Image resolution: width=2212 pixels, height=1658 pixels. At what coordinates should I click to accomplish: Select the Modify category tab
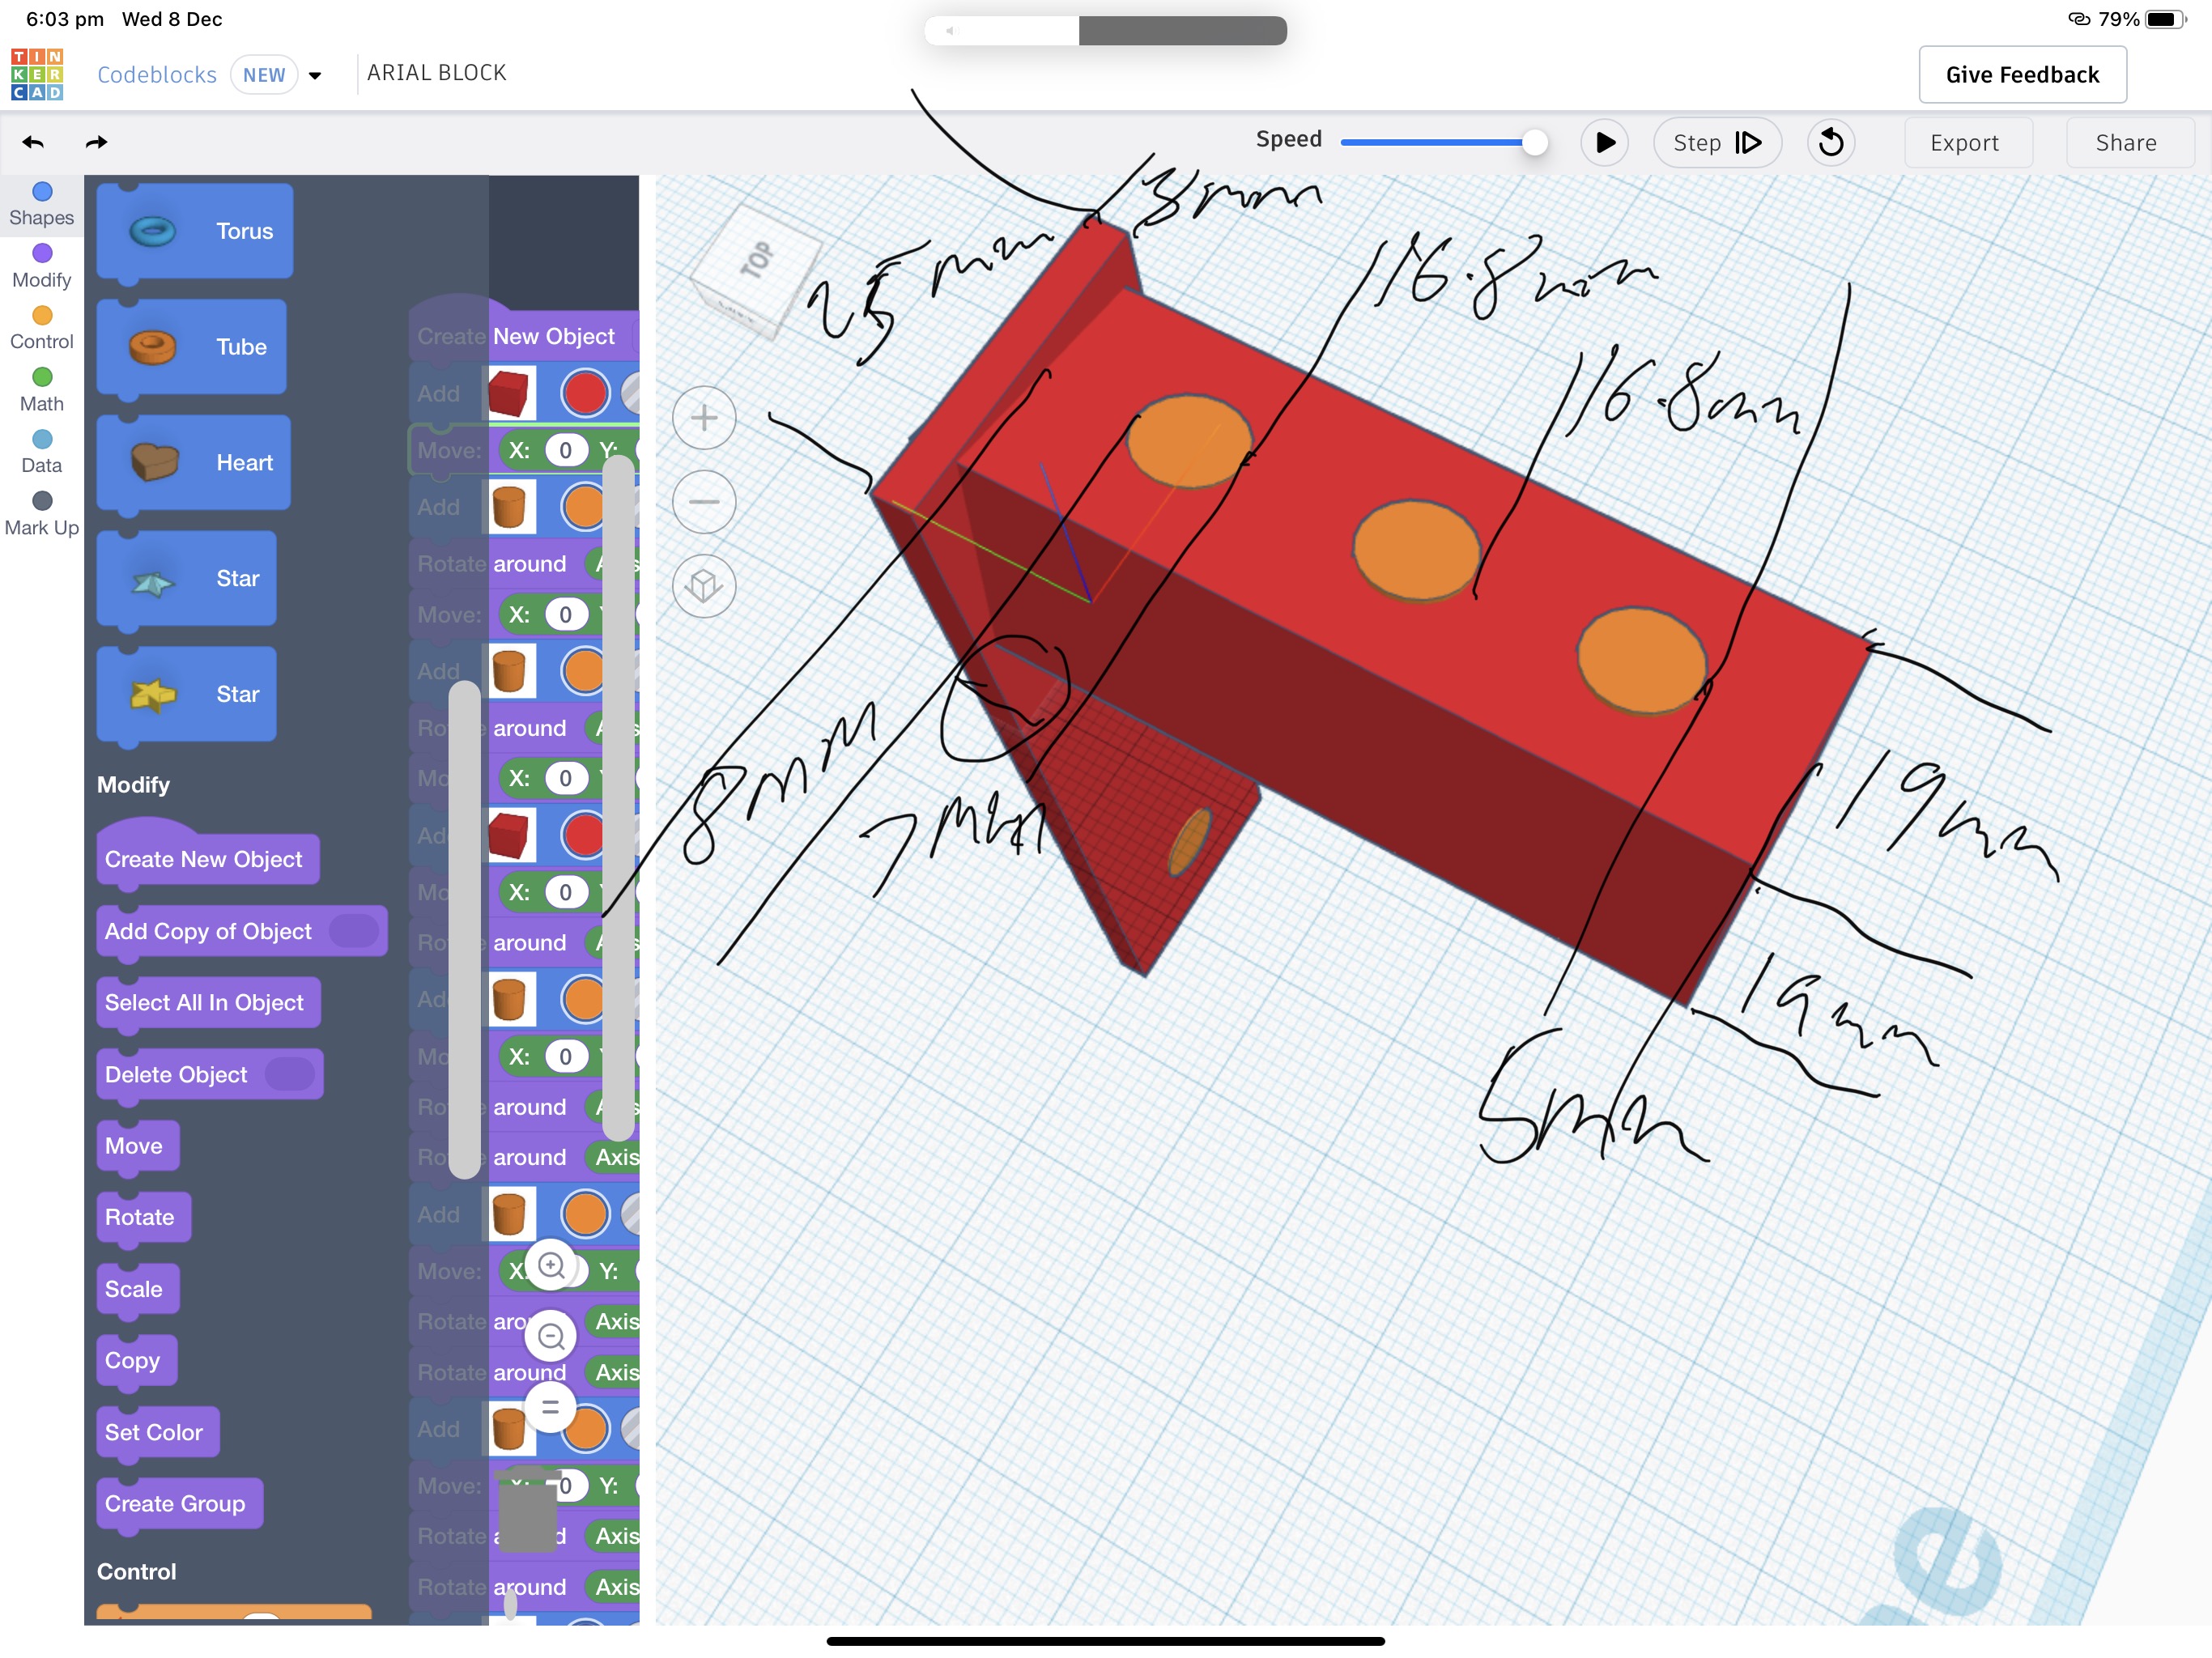pos(41,266)
